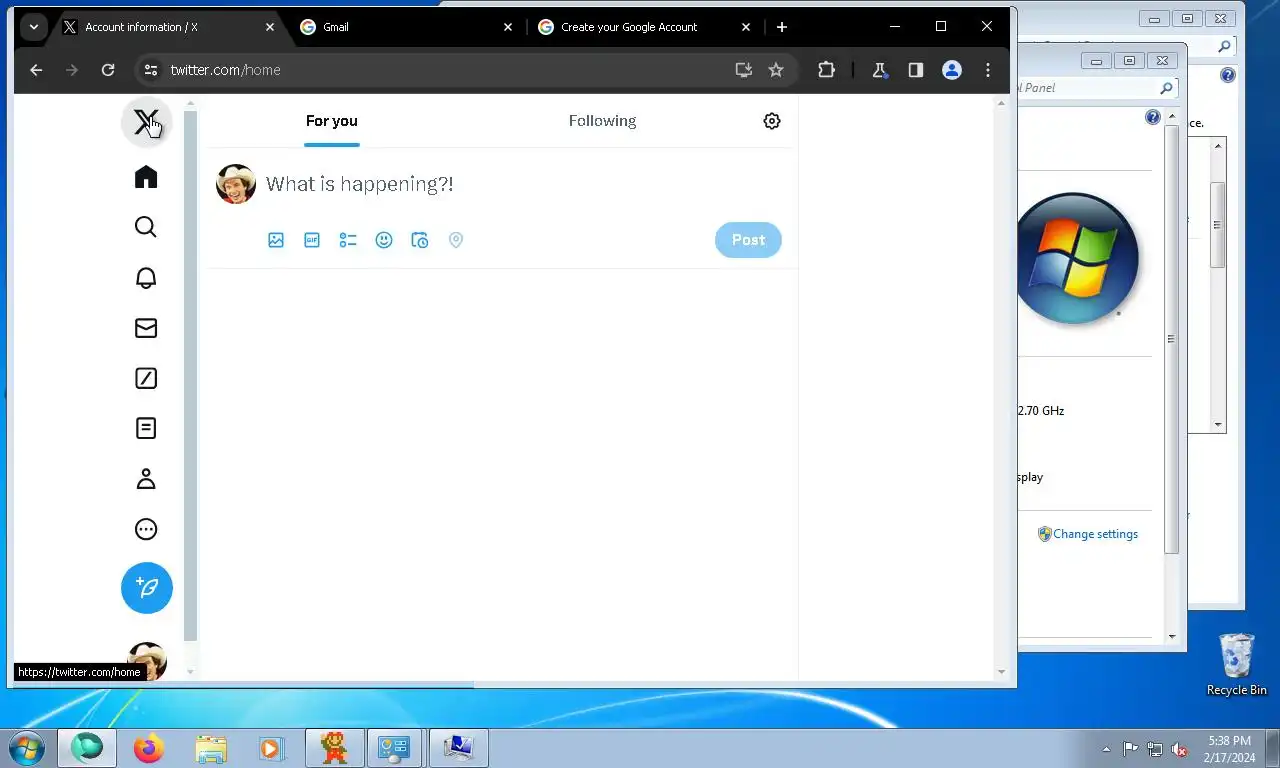Open Chrome extensions puzzle icon
Image resolution: width=1280 pixels, height=768 pixels.
(x=826, y=70)
